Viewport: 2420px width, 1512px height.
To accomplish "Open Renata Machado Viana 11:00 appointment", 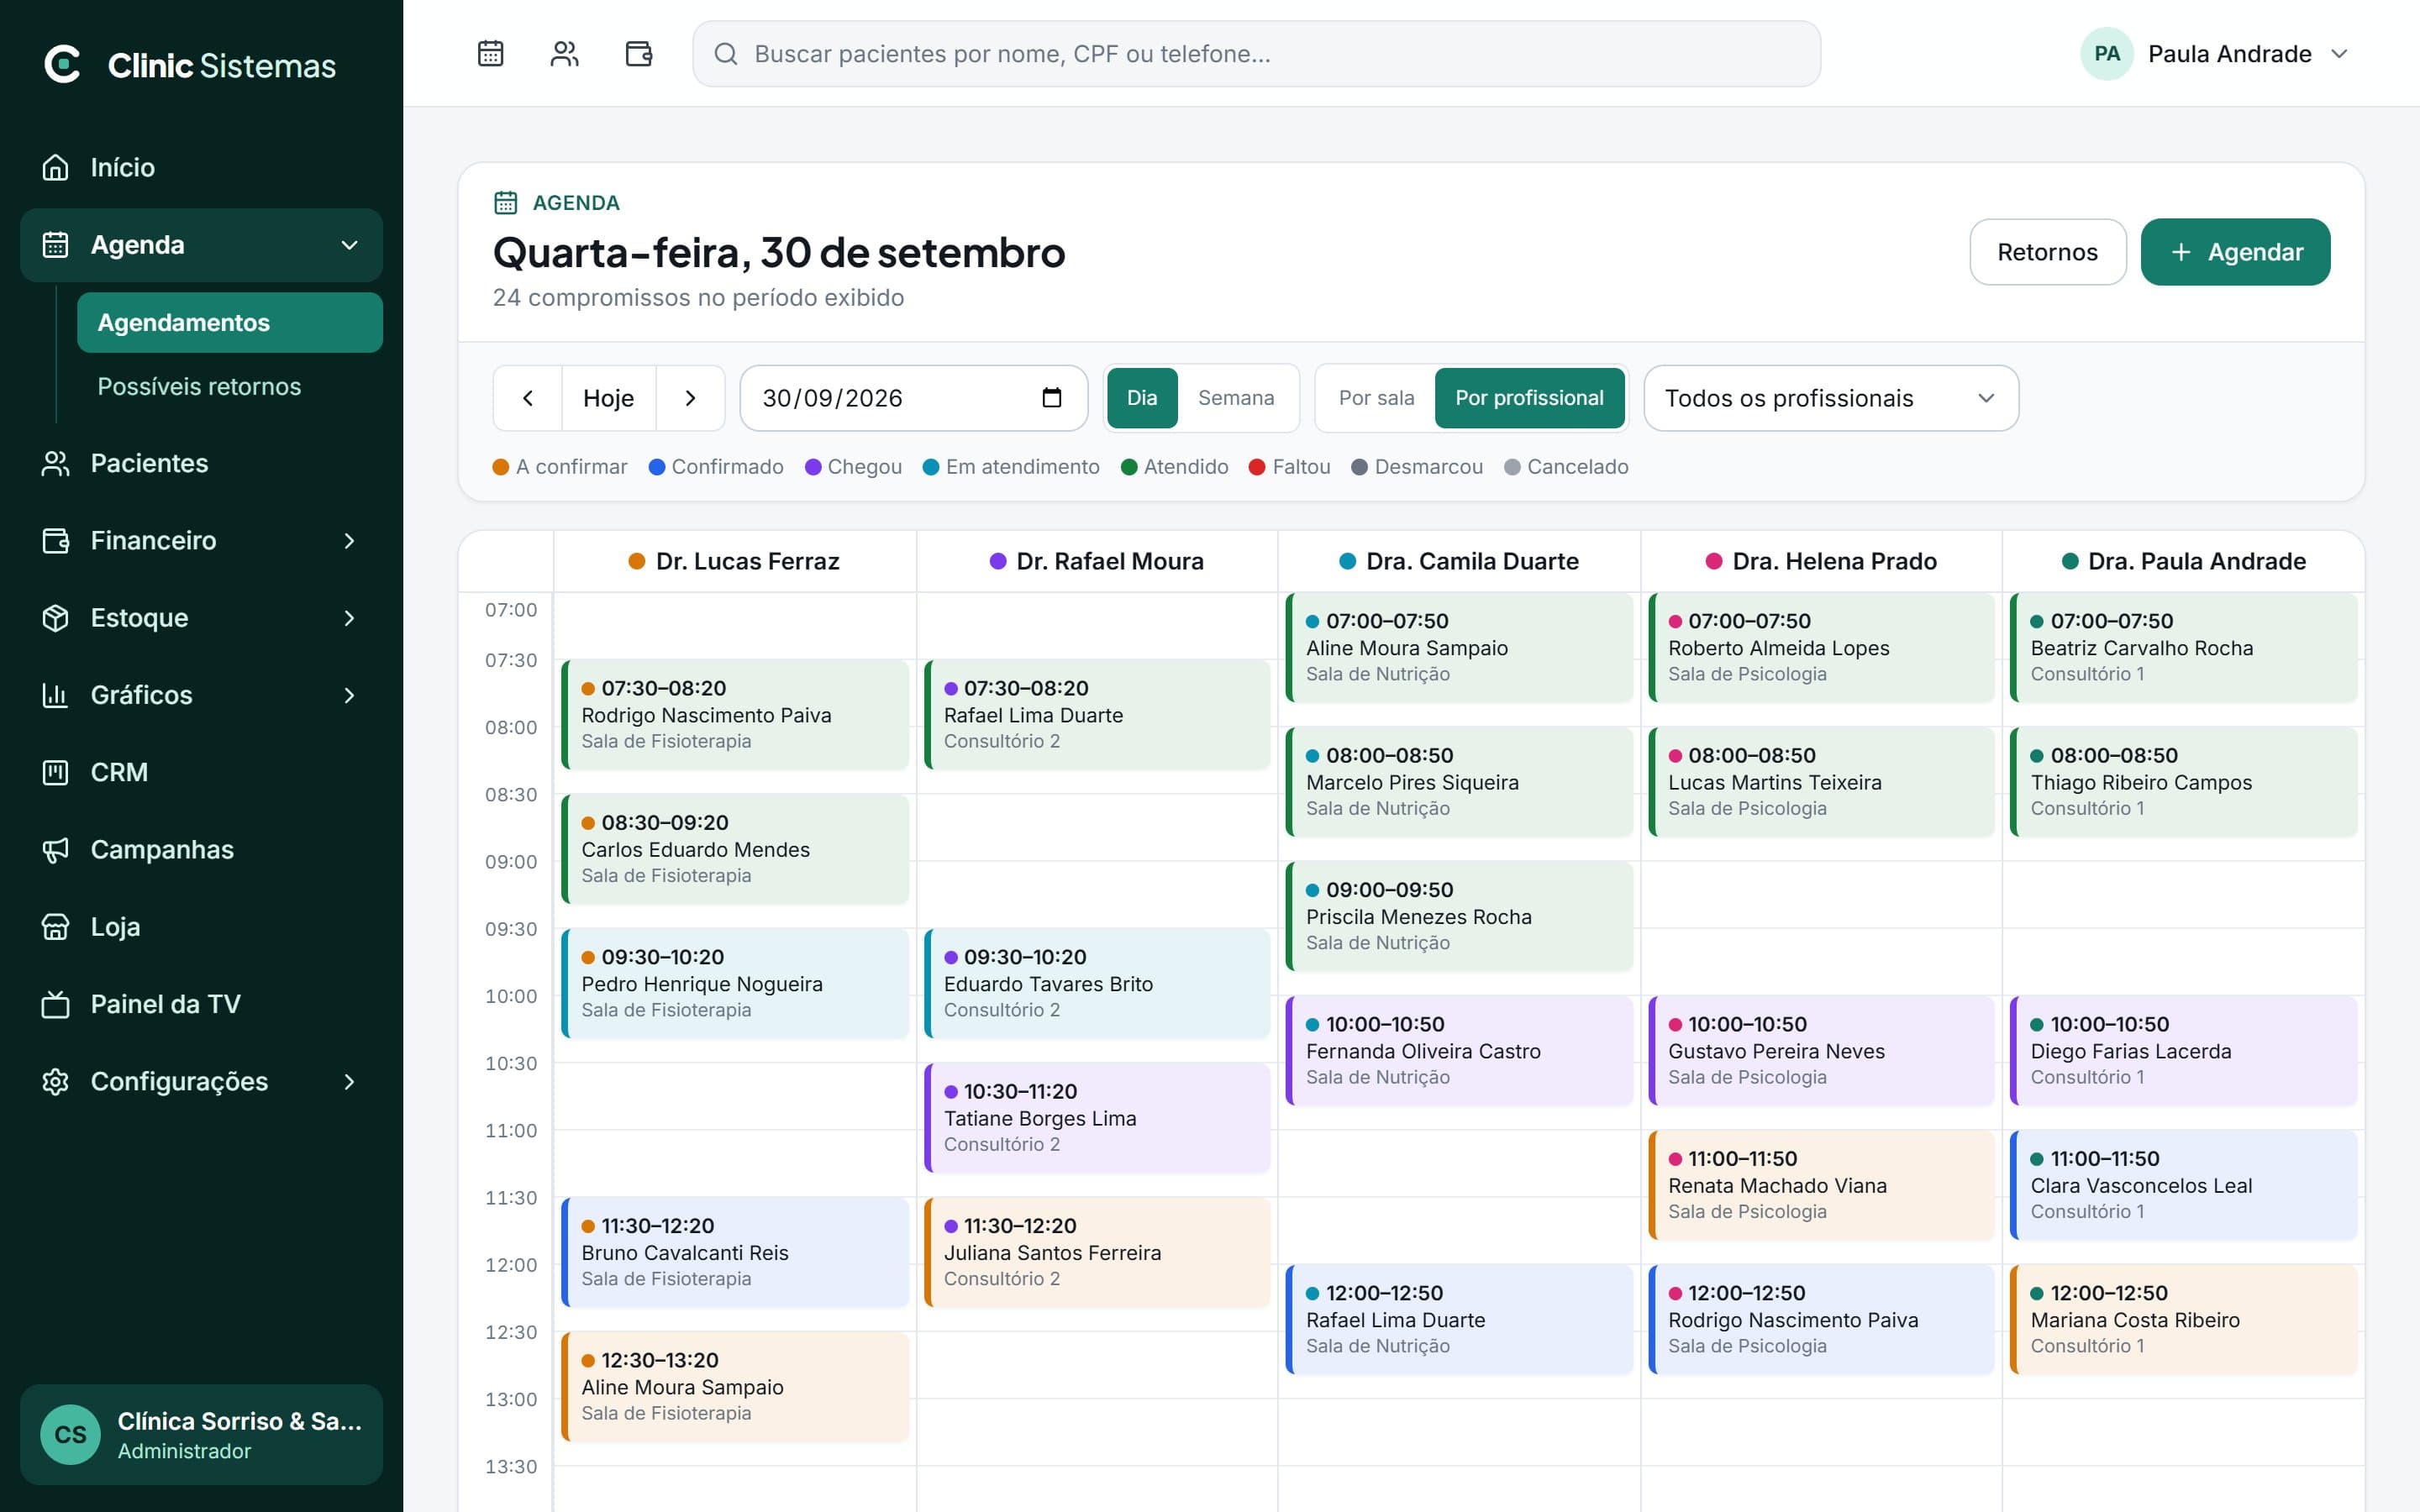I will 1821,1184.
